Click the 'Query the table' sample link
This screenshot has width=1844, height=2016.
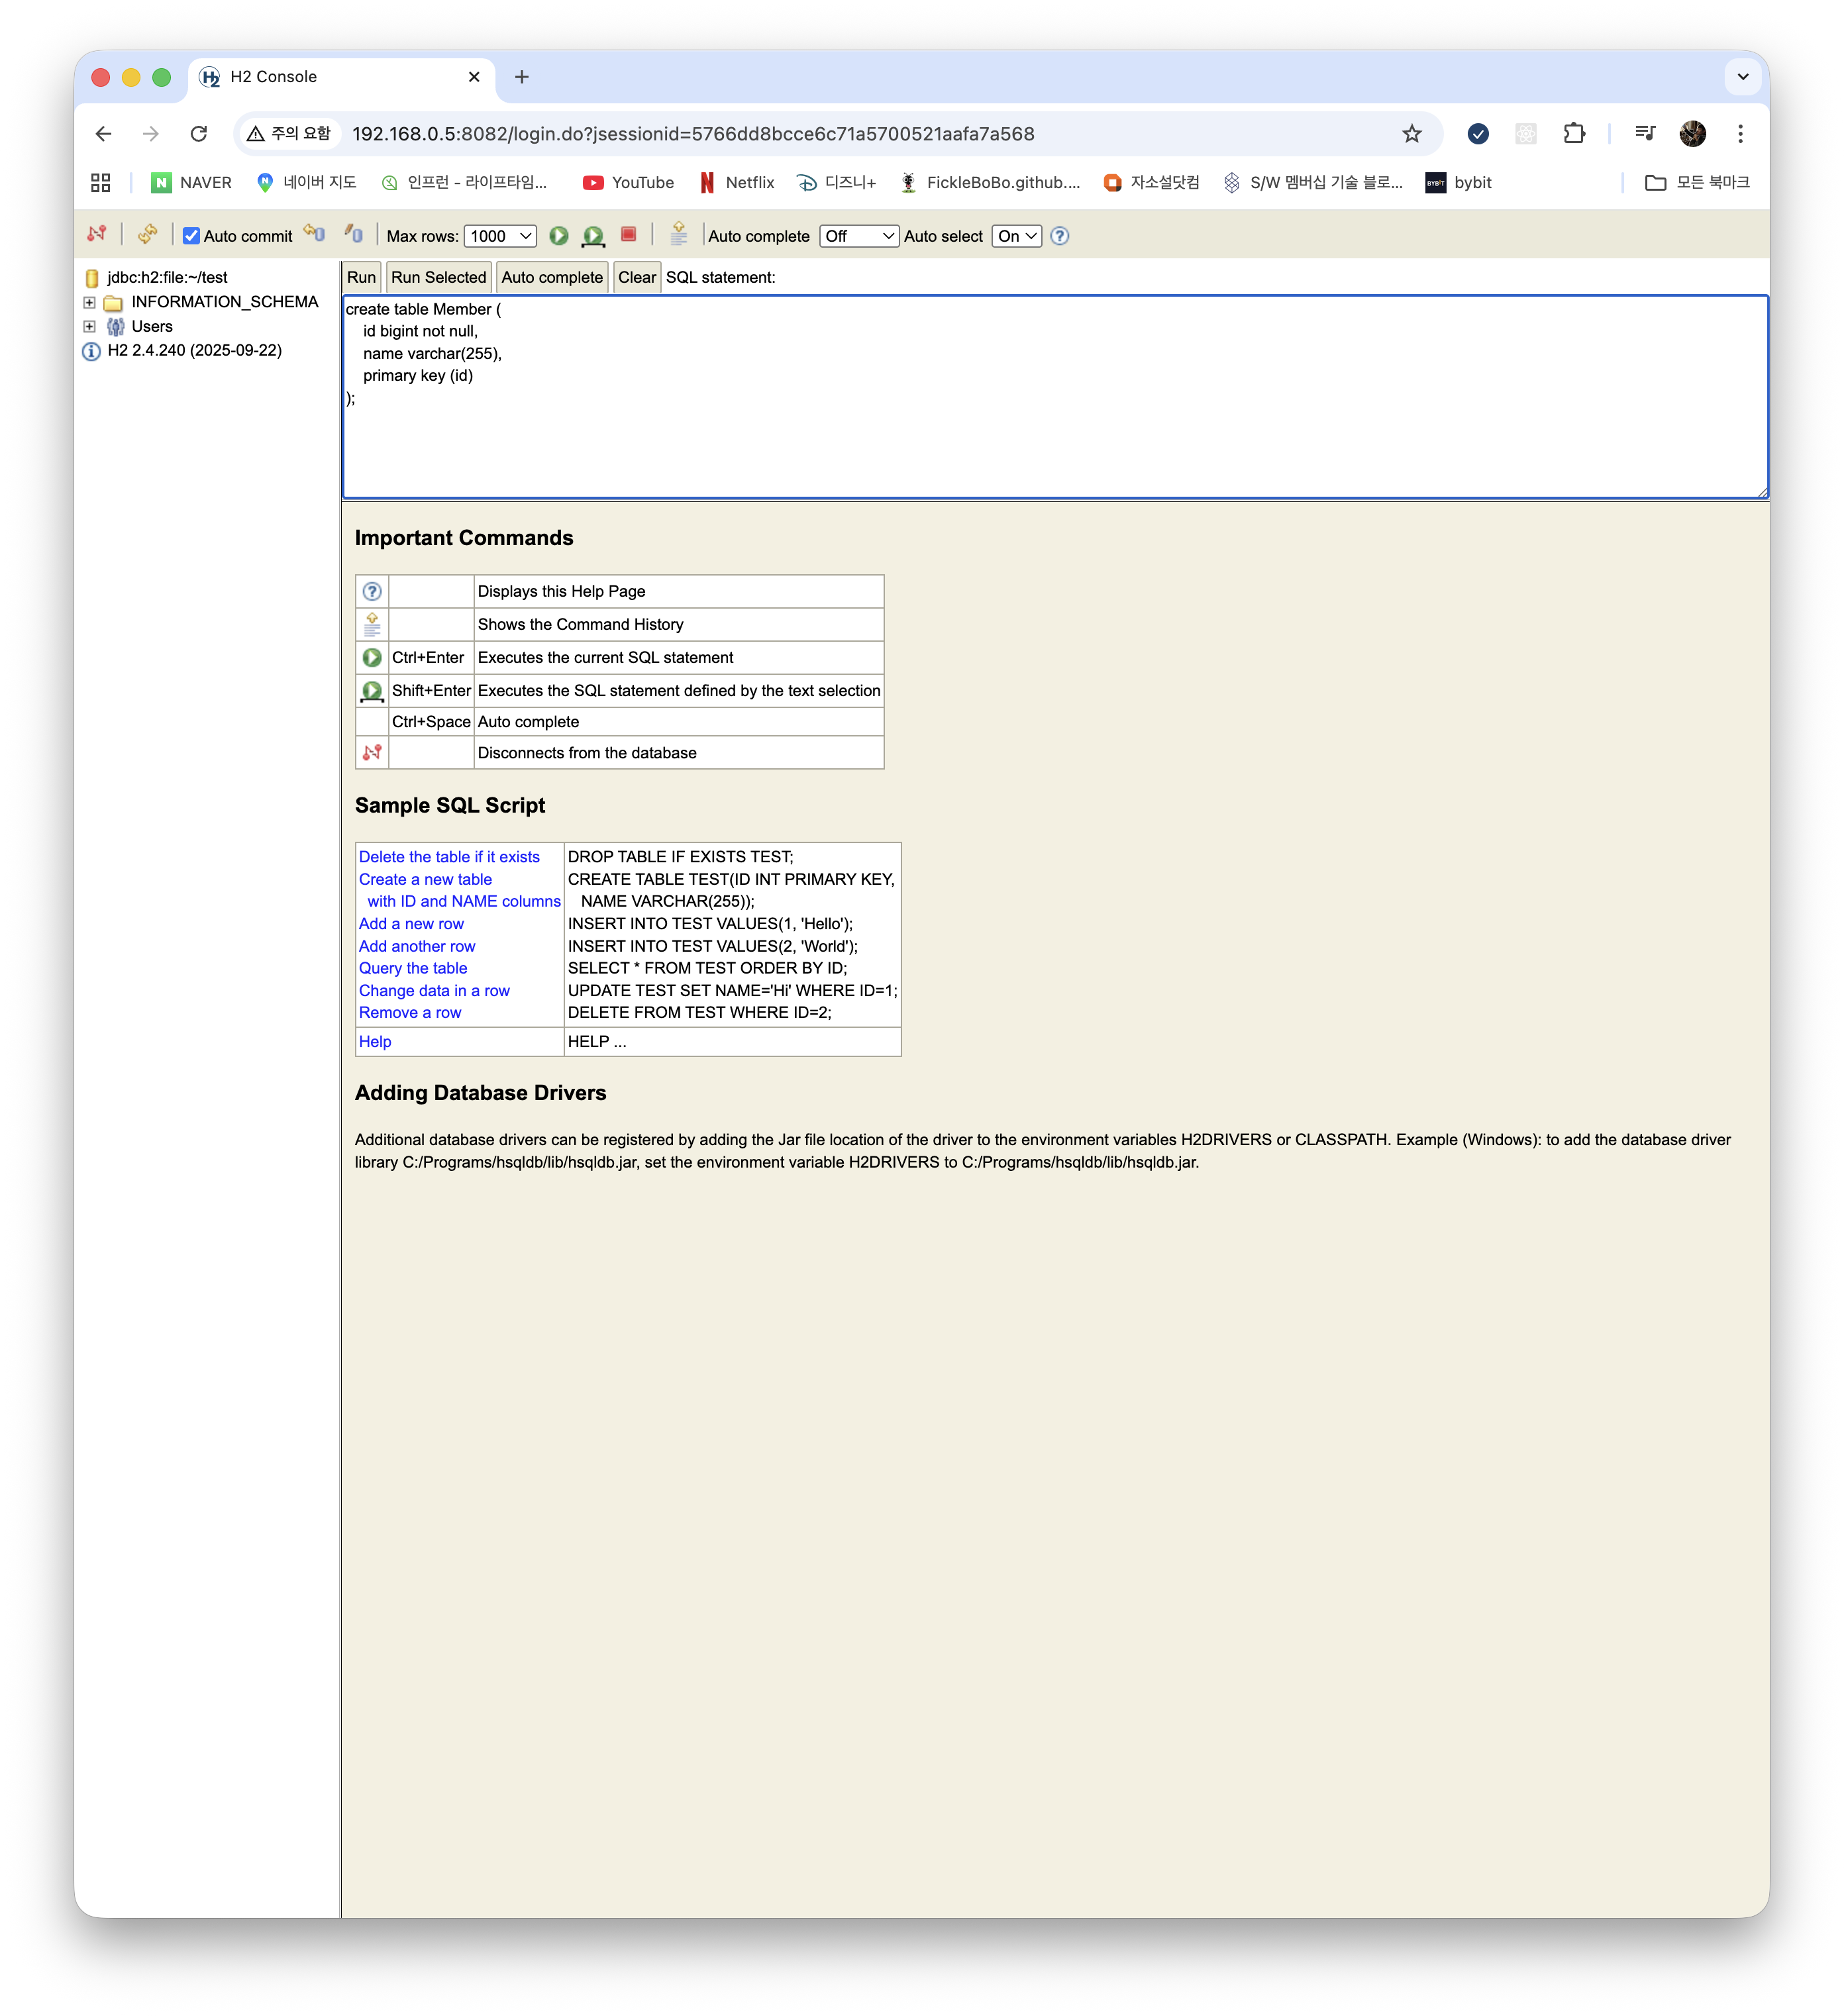(413, 968)
